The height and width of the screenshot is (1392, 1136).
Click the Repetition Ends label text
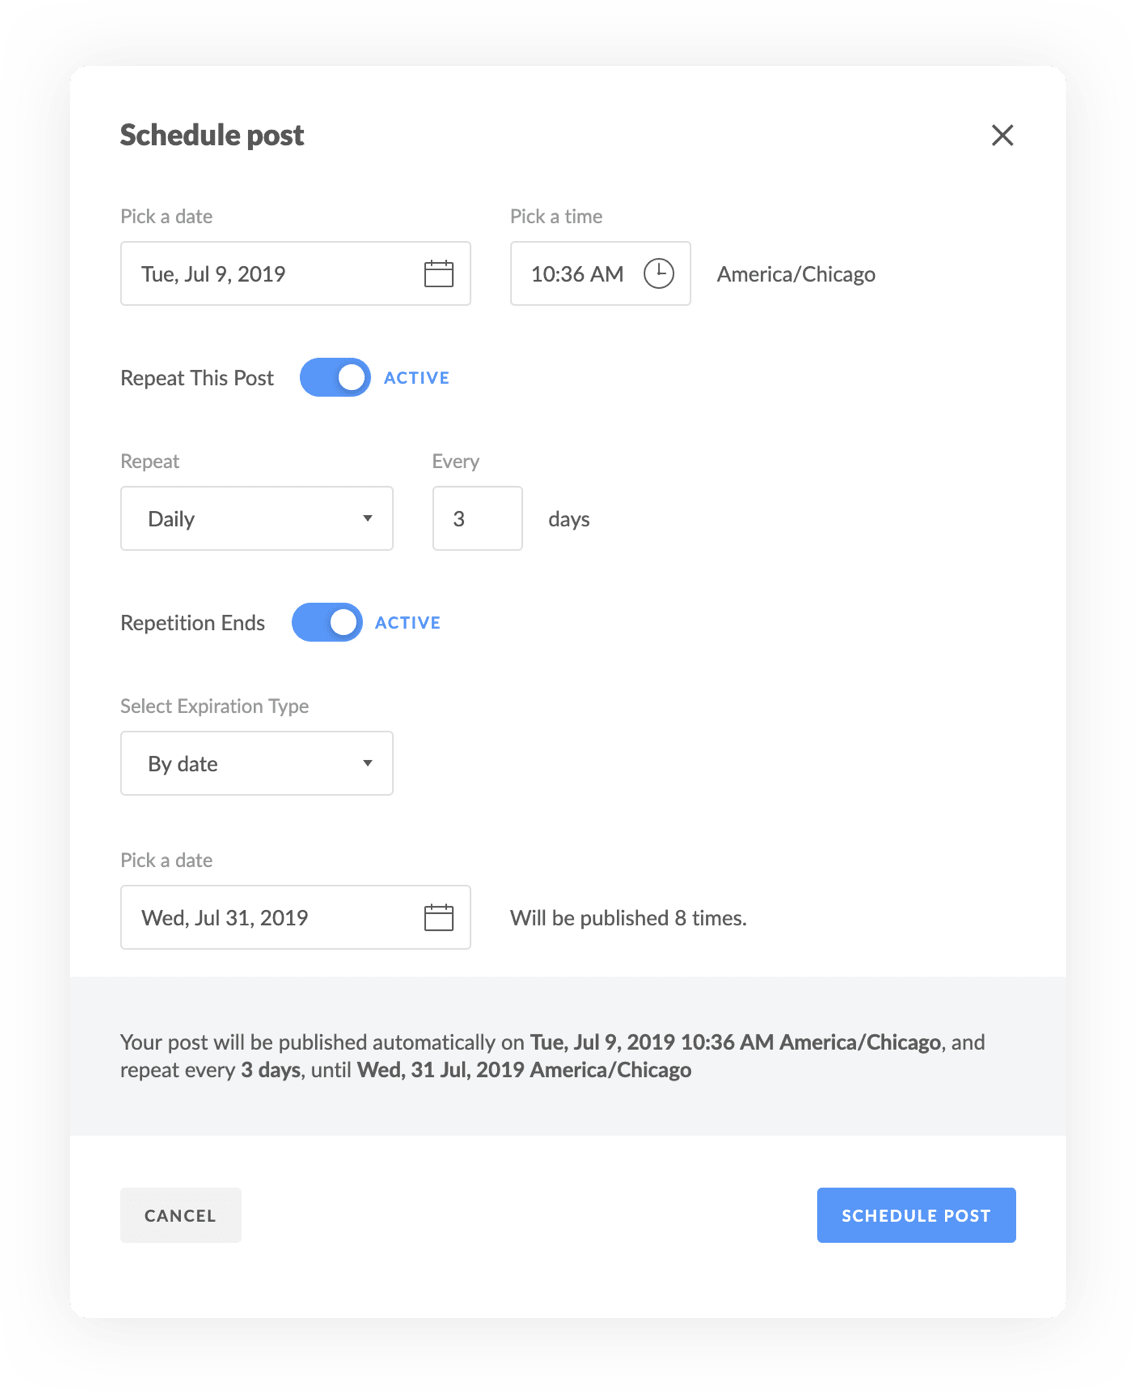point(193,623)
